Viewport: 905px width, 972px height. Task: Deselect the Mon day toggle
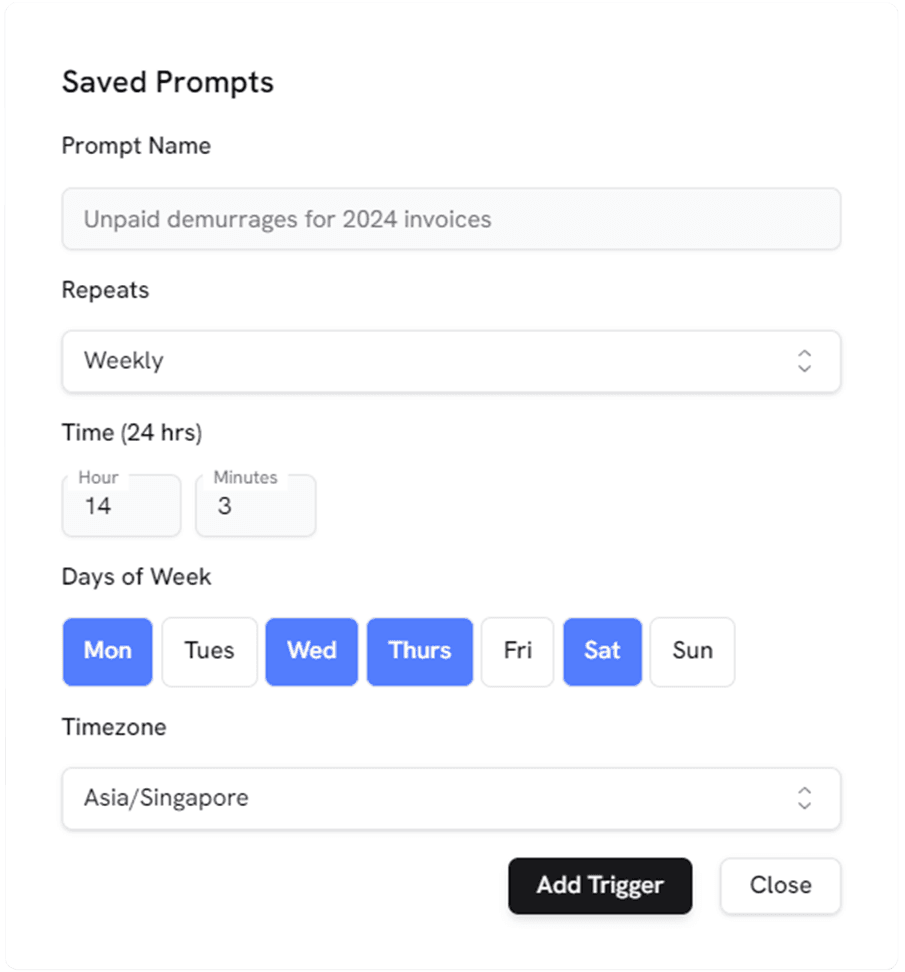pos(108,651)
